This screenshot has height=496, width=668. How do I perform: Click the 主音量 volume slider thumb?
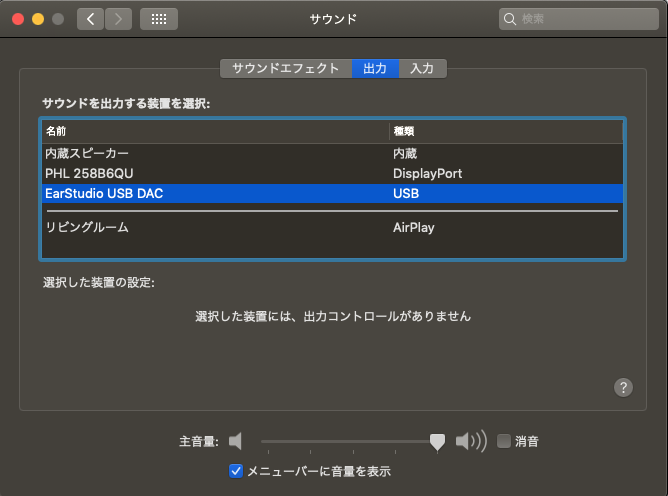pyautogui.click(x=437, y=442)
